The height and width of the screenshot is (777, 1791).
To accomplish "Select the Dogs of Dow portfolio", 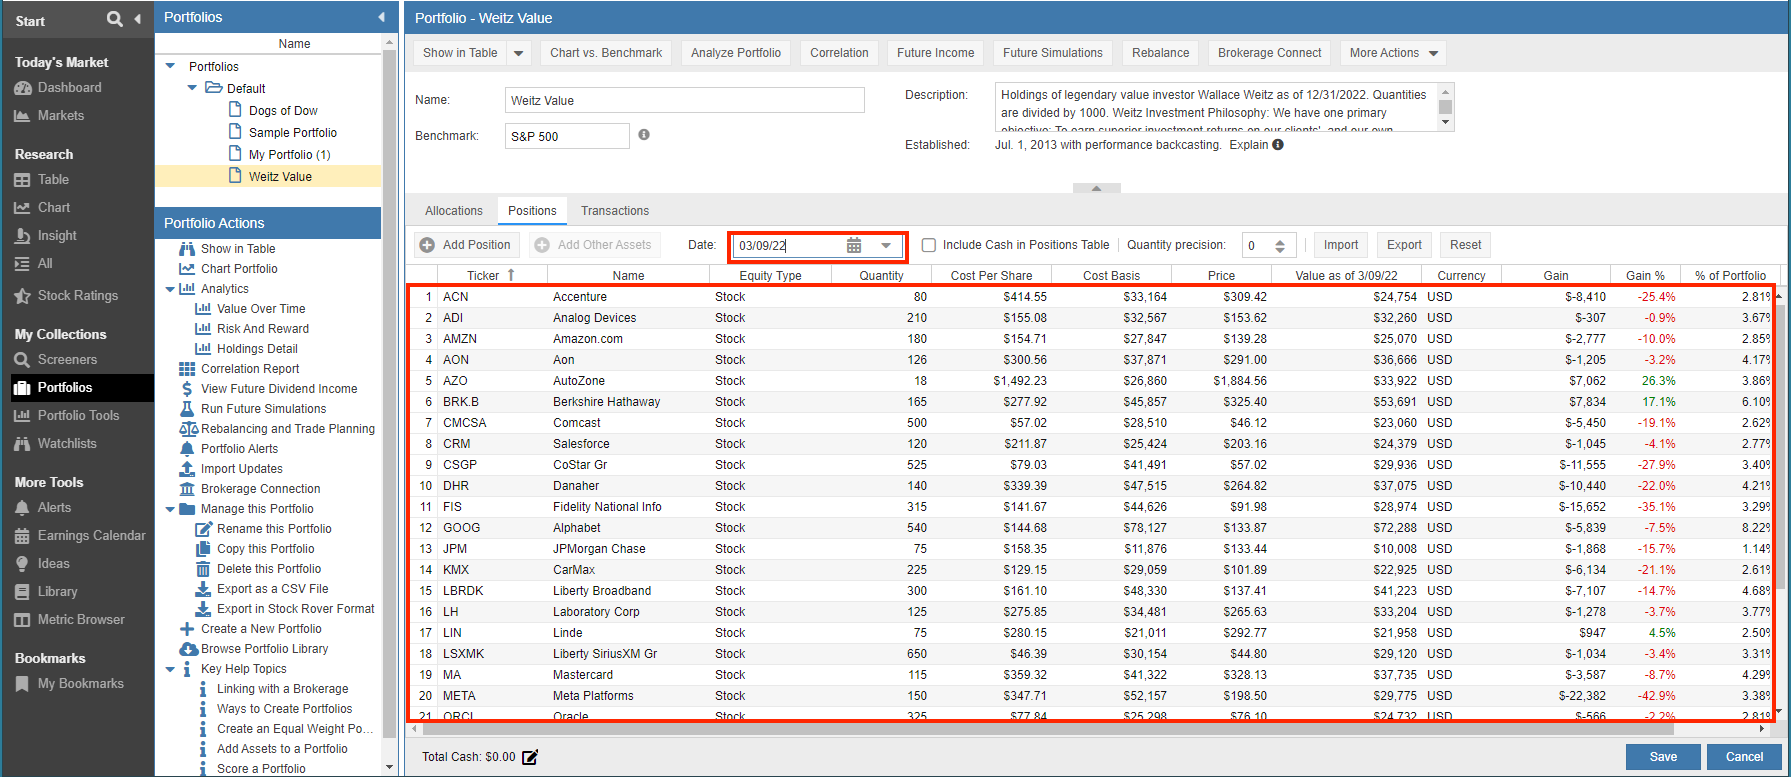I will click(x=283, y=111).
